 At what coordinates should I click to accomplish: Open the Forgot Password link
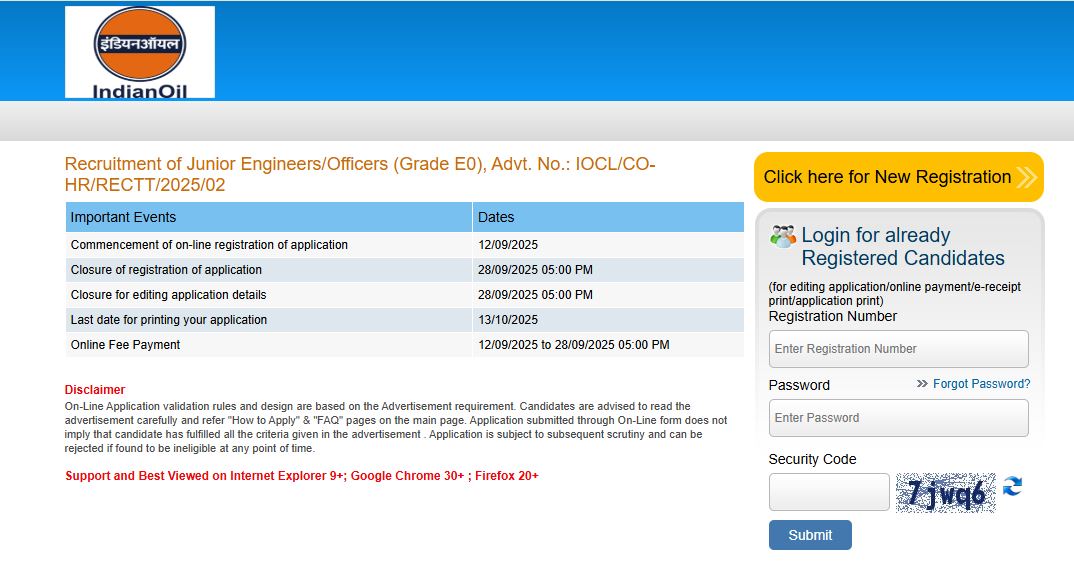click(x=981, y=384)
